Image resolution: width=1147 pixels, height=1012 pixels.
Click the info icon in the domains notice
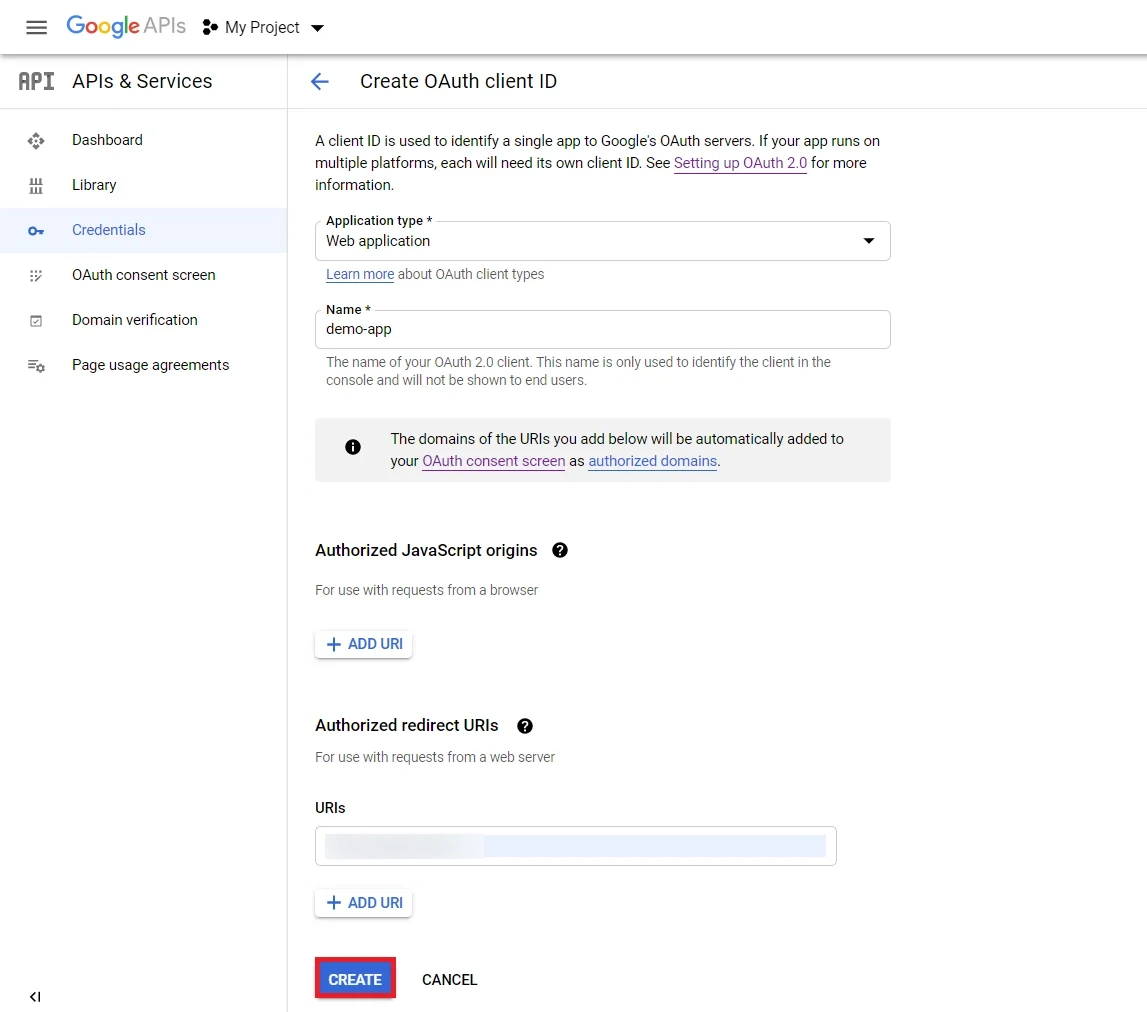point(352,447)
